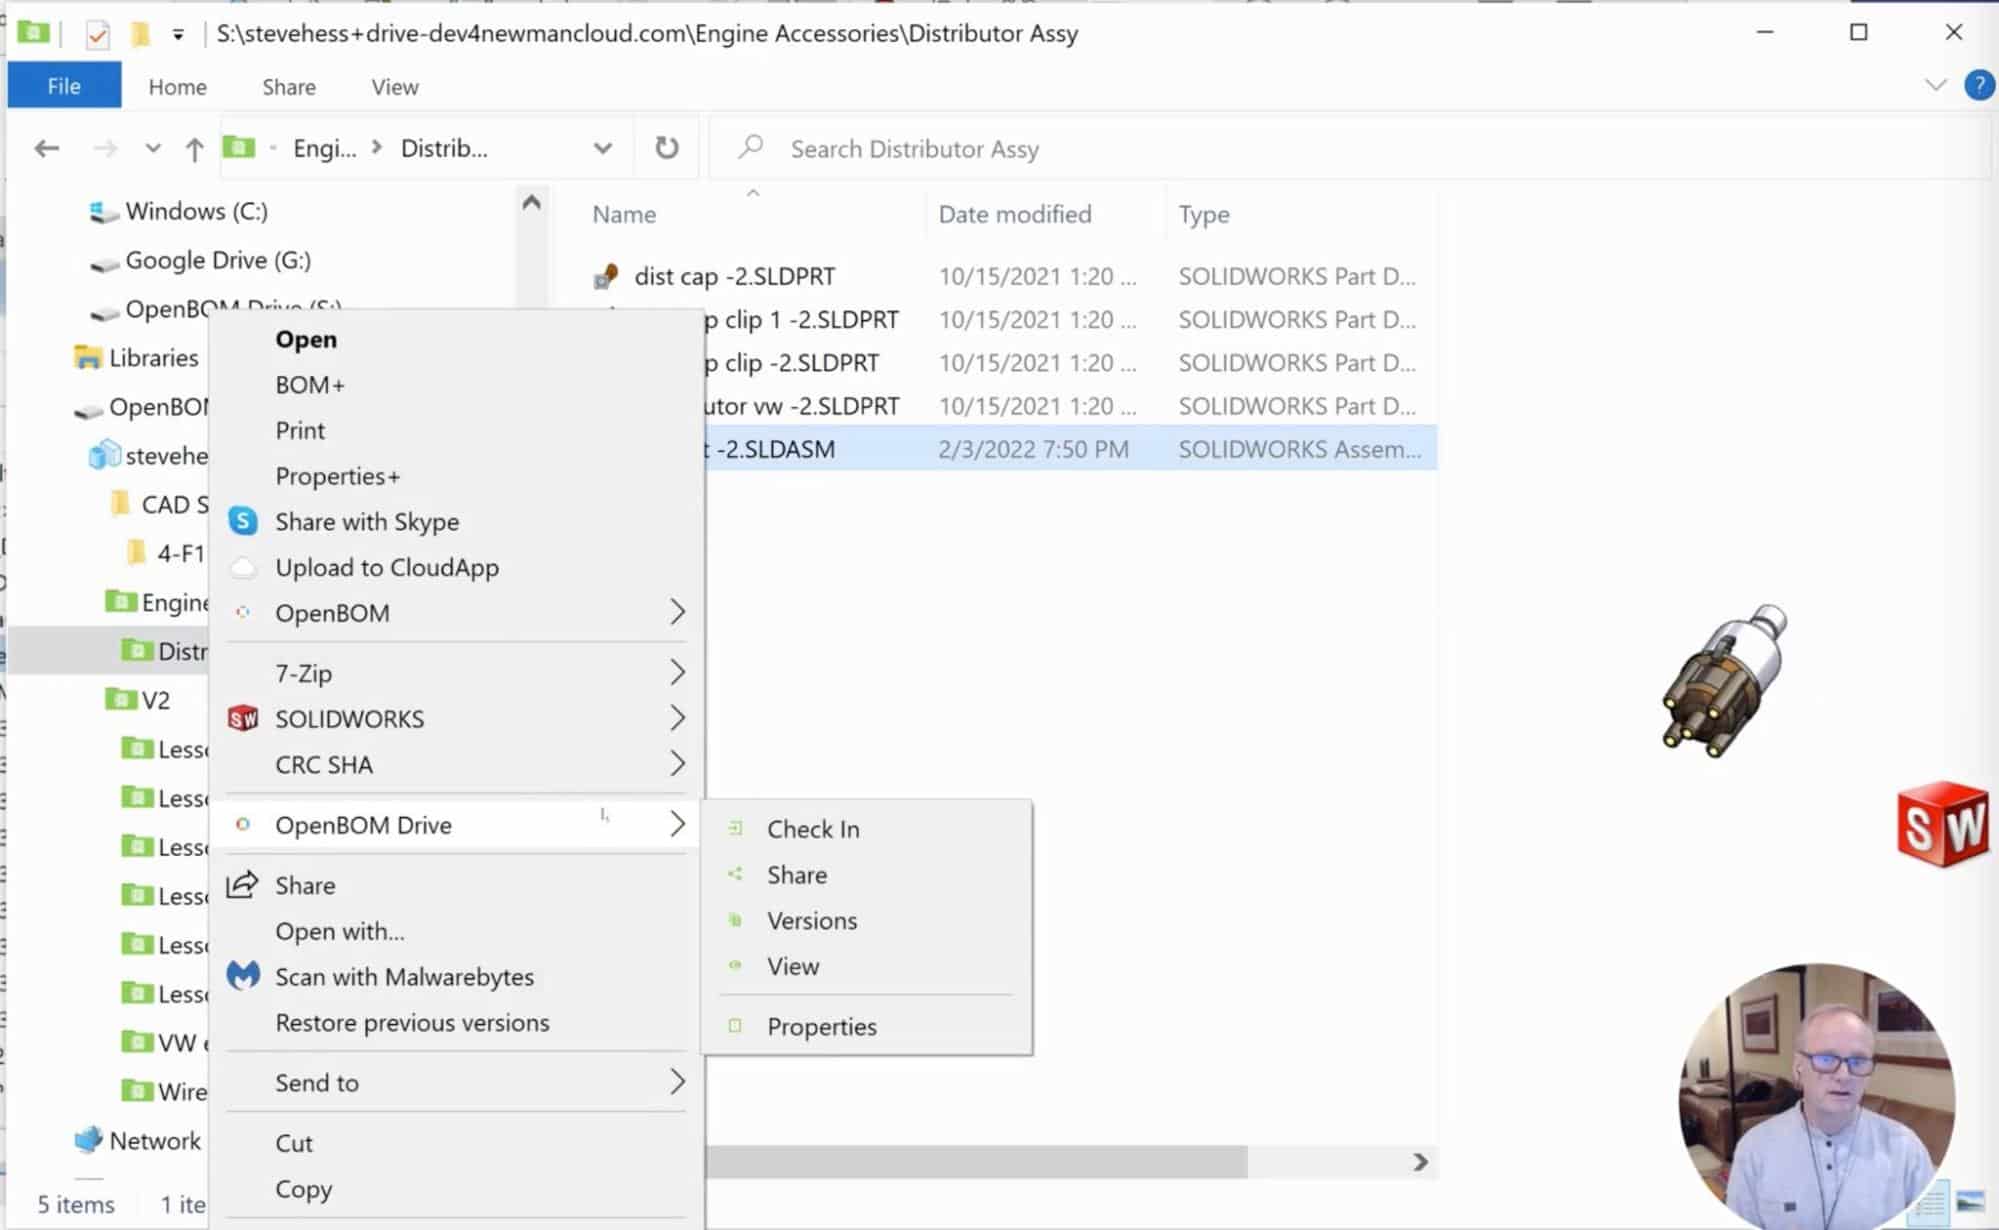The height and width of the screenshot is (1230, 1999).
Task: Click the Windows (C:) drive icon
Action: 102,212
